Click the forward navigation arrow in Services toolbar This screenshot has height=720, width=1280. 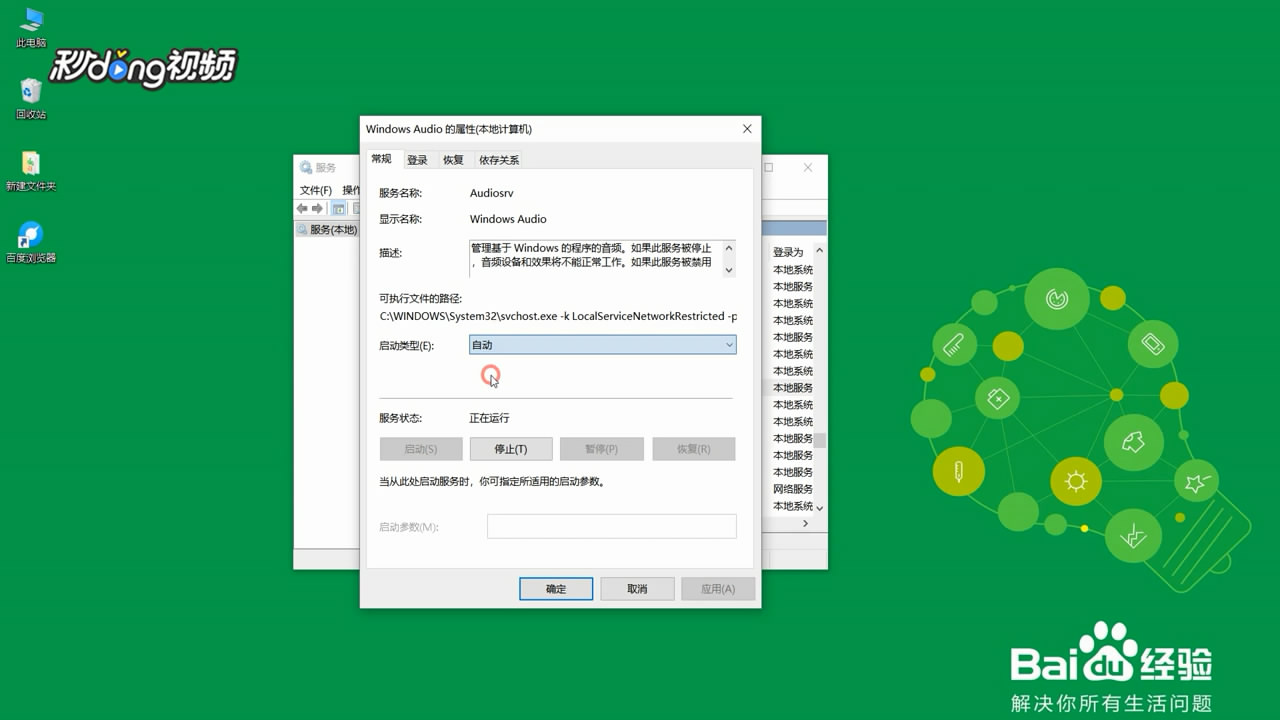tap(316, 208)
